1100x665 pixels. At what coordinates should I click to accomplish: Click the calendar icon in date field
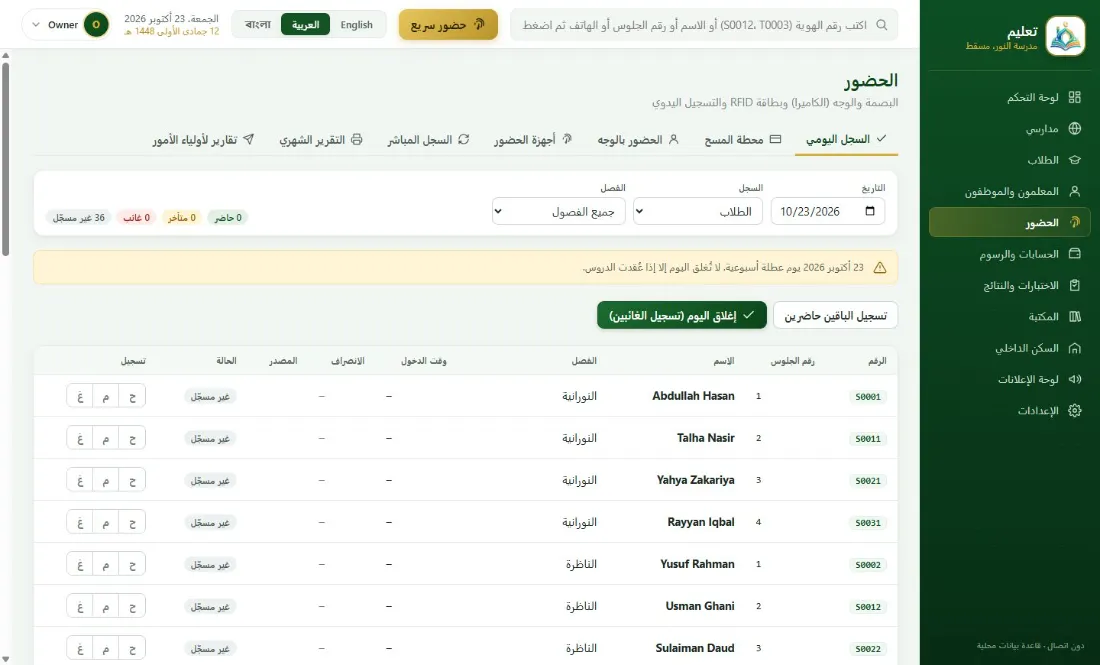[x=870, y=211]
